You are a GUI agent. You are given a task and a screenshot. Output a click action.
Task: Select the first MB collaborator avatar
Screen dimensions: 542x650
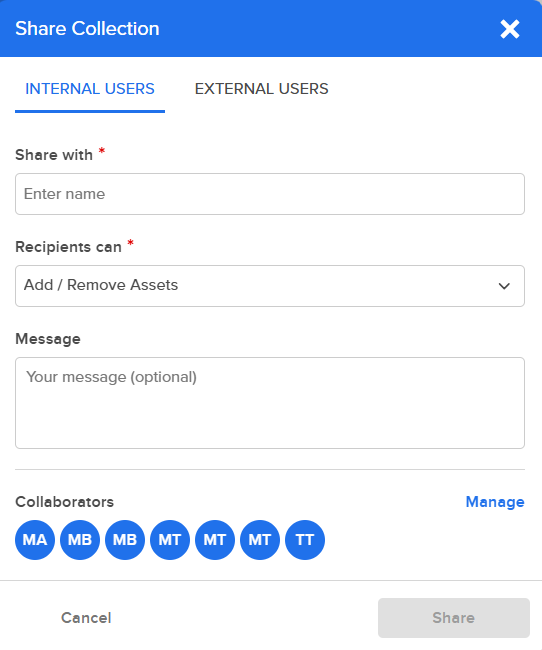click(x=80, y=540)
